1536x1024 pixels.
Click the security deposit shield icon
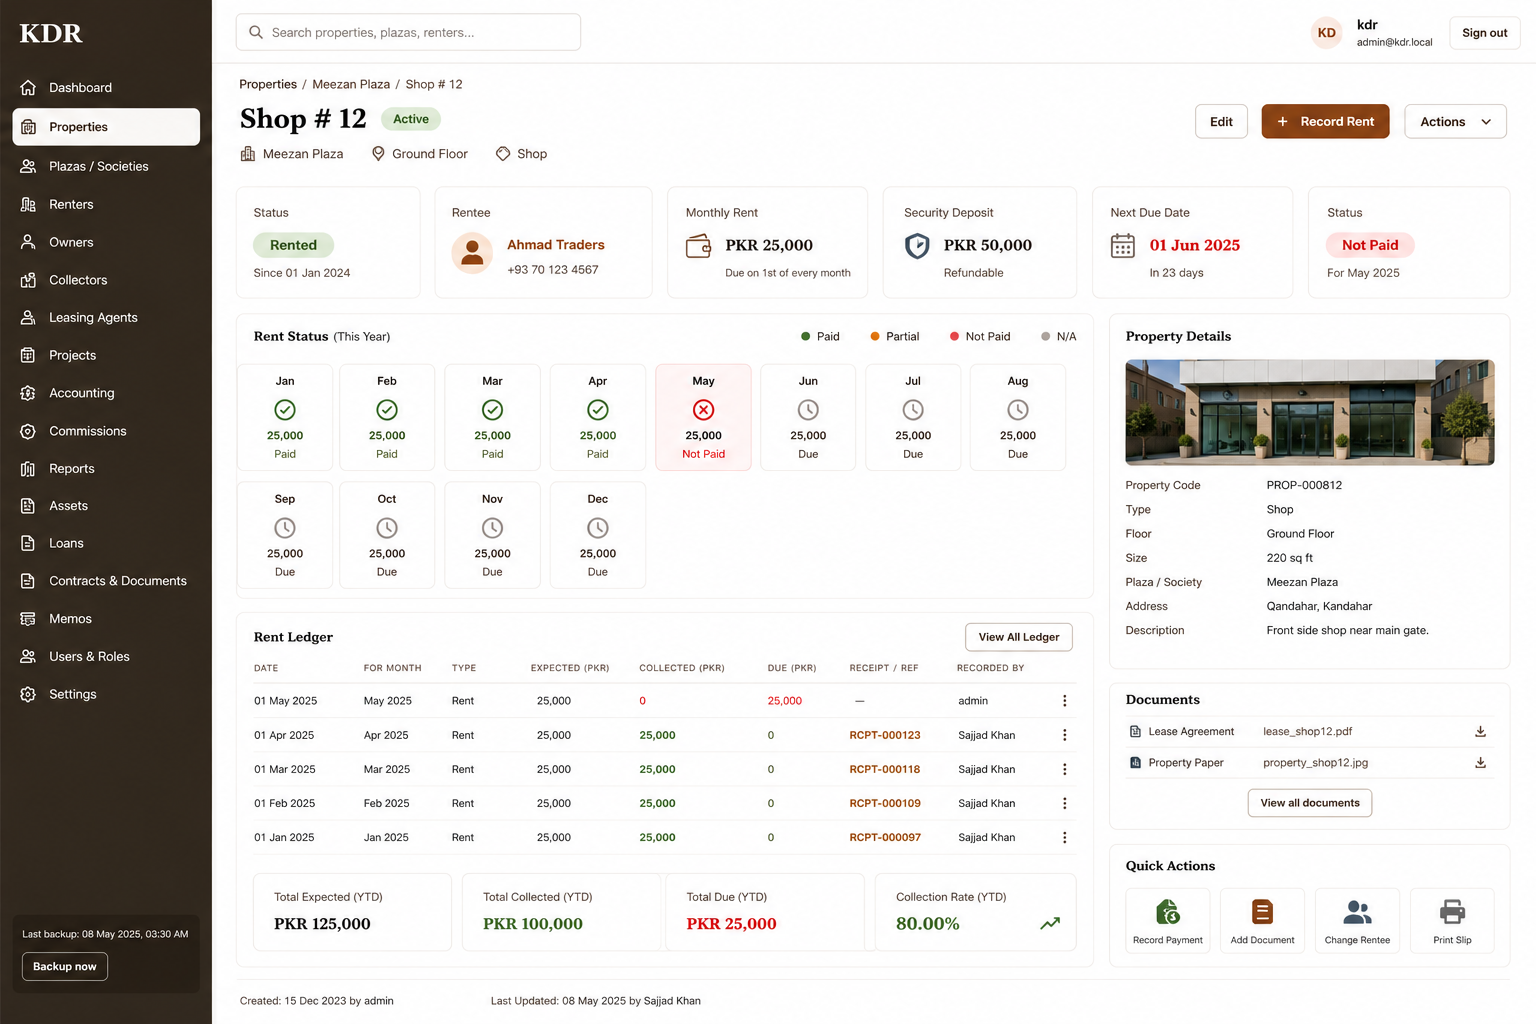point(917,246)
